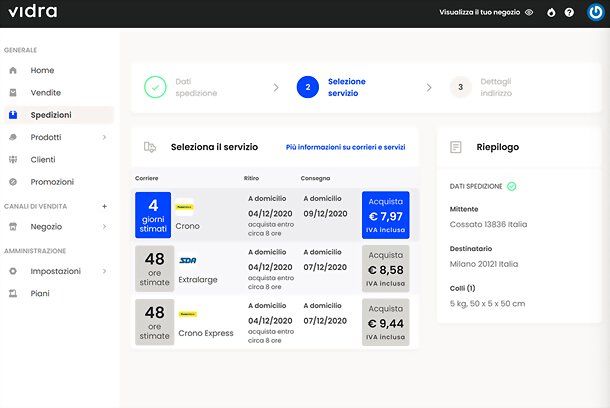
Task: Expand the Prodotti submenu arrow
Action: click(x=105, y=137)
